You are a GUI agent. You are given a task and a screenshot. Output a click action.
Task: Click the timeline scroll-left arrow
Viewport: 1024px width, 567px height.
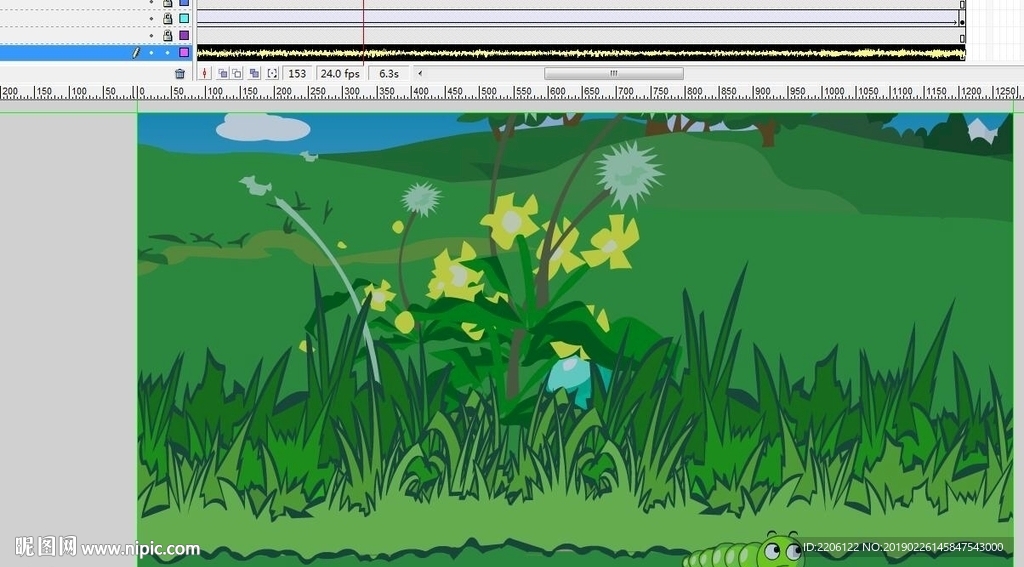pos(420,73)
